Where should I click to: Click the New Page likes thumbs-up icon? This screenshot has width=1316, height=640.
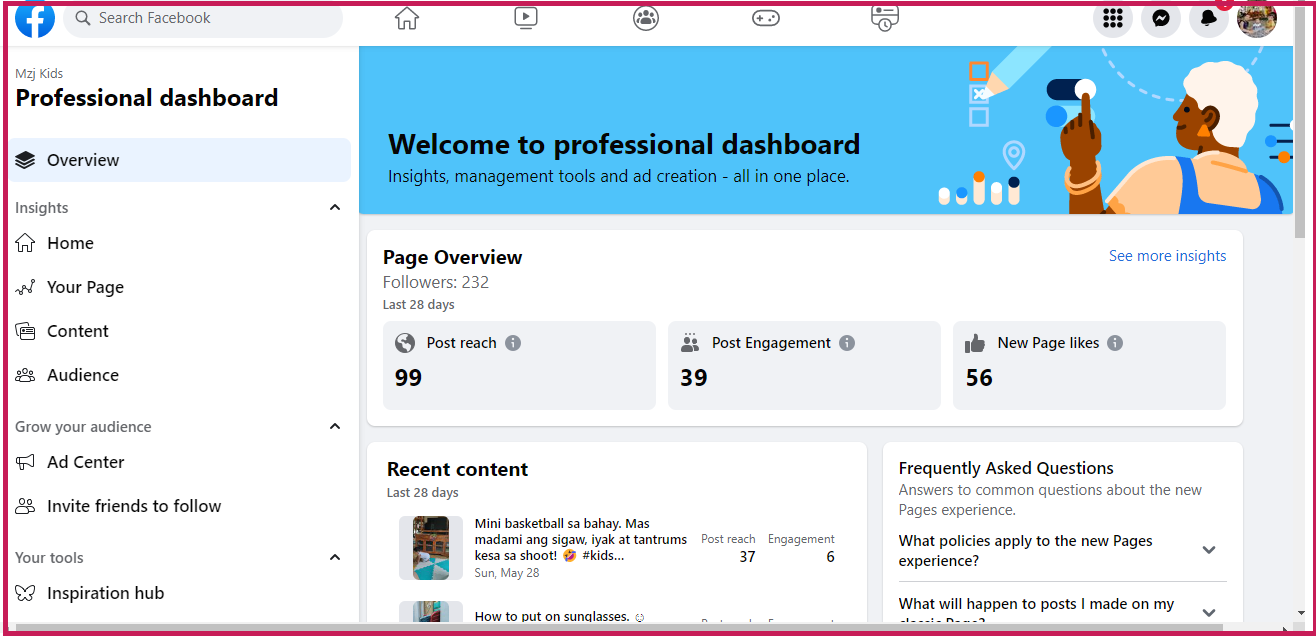(x=975, y=343)
